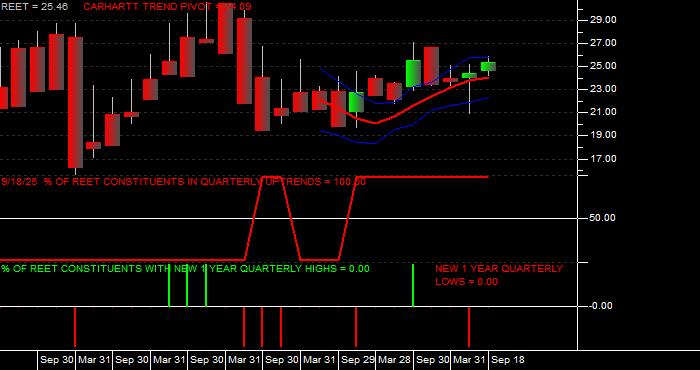This screenshot has width=700, height=370.
Task: Select the Mar 28 date label
Action: [x=395, y=360]
